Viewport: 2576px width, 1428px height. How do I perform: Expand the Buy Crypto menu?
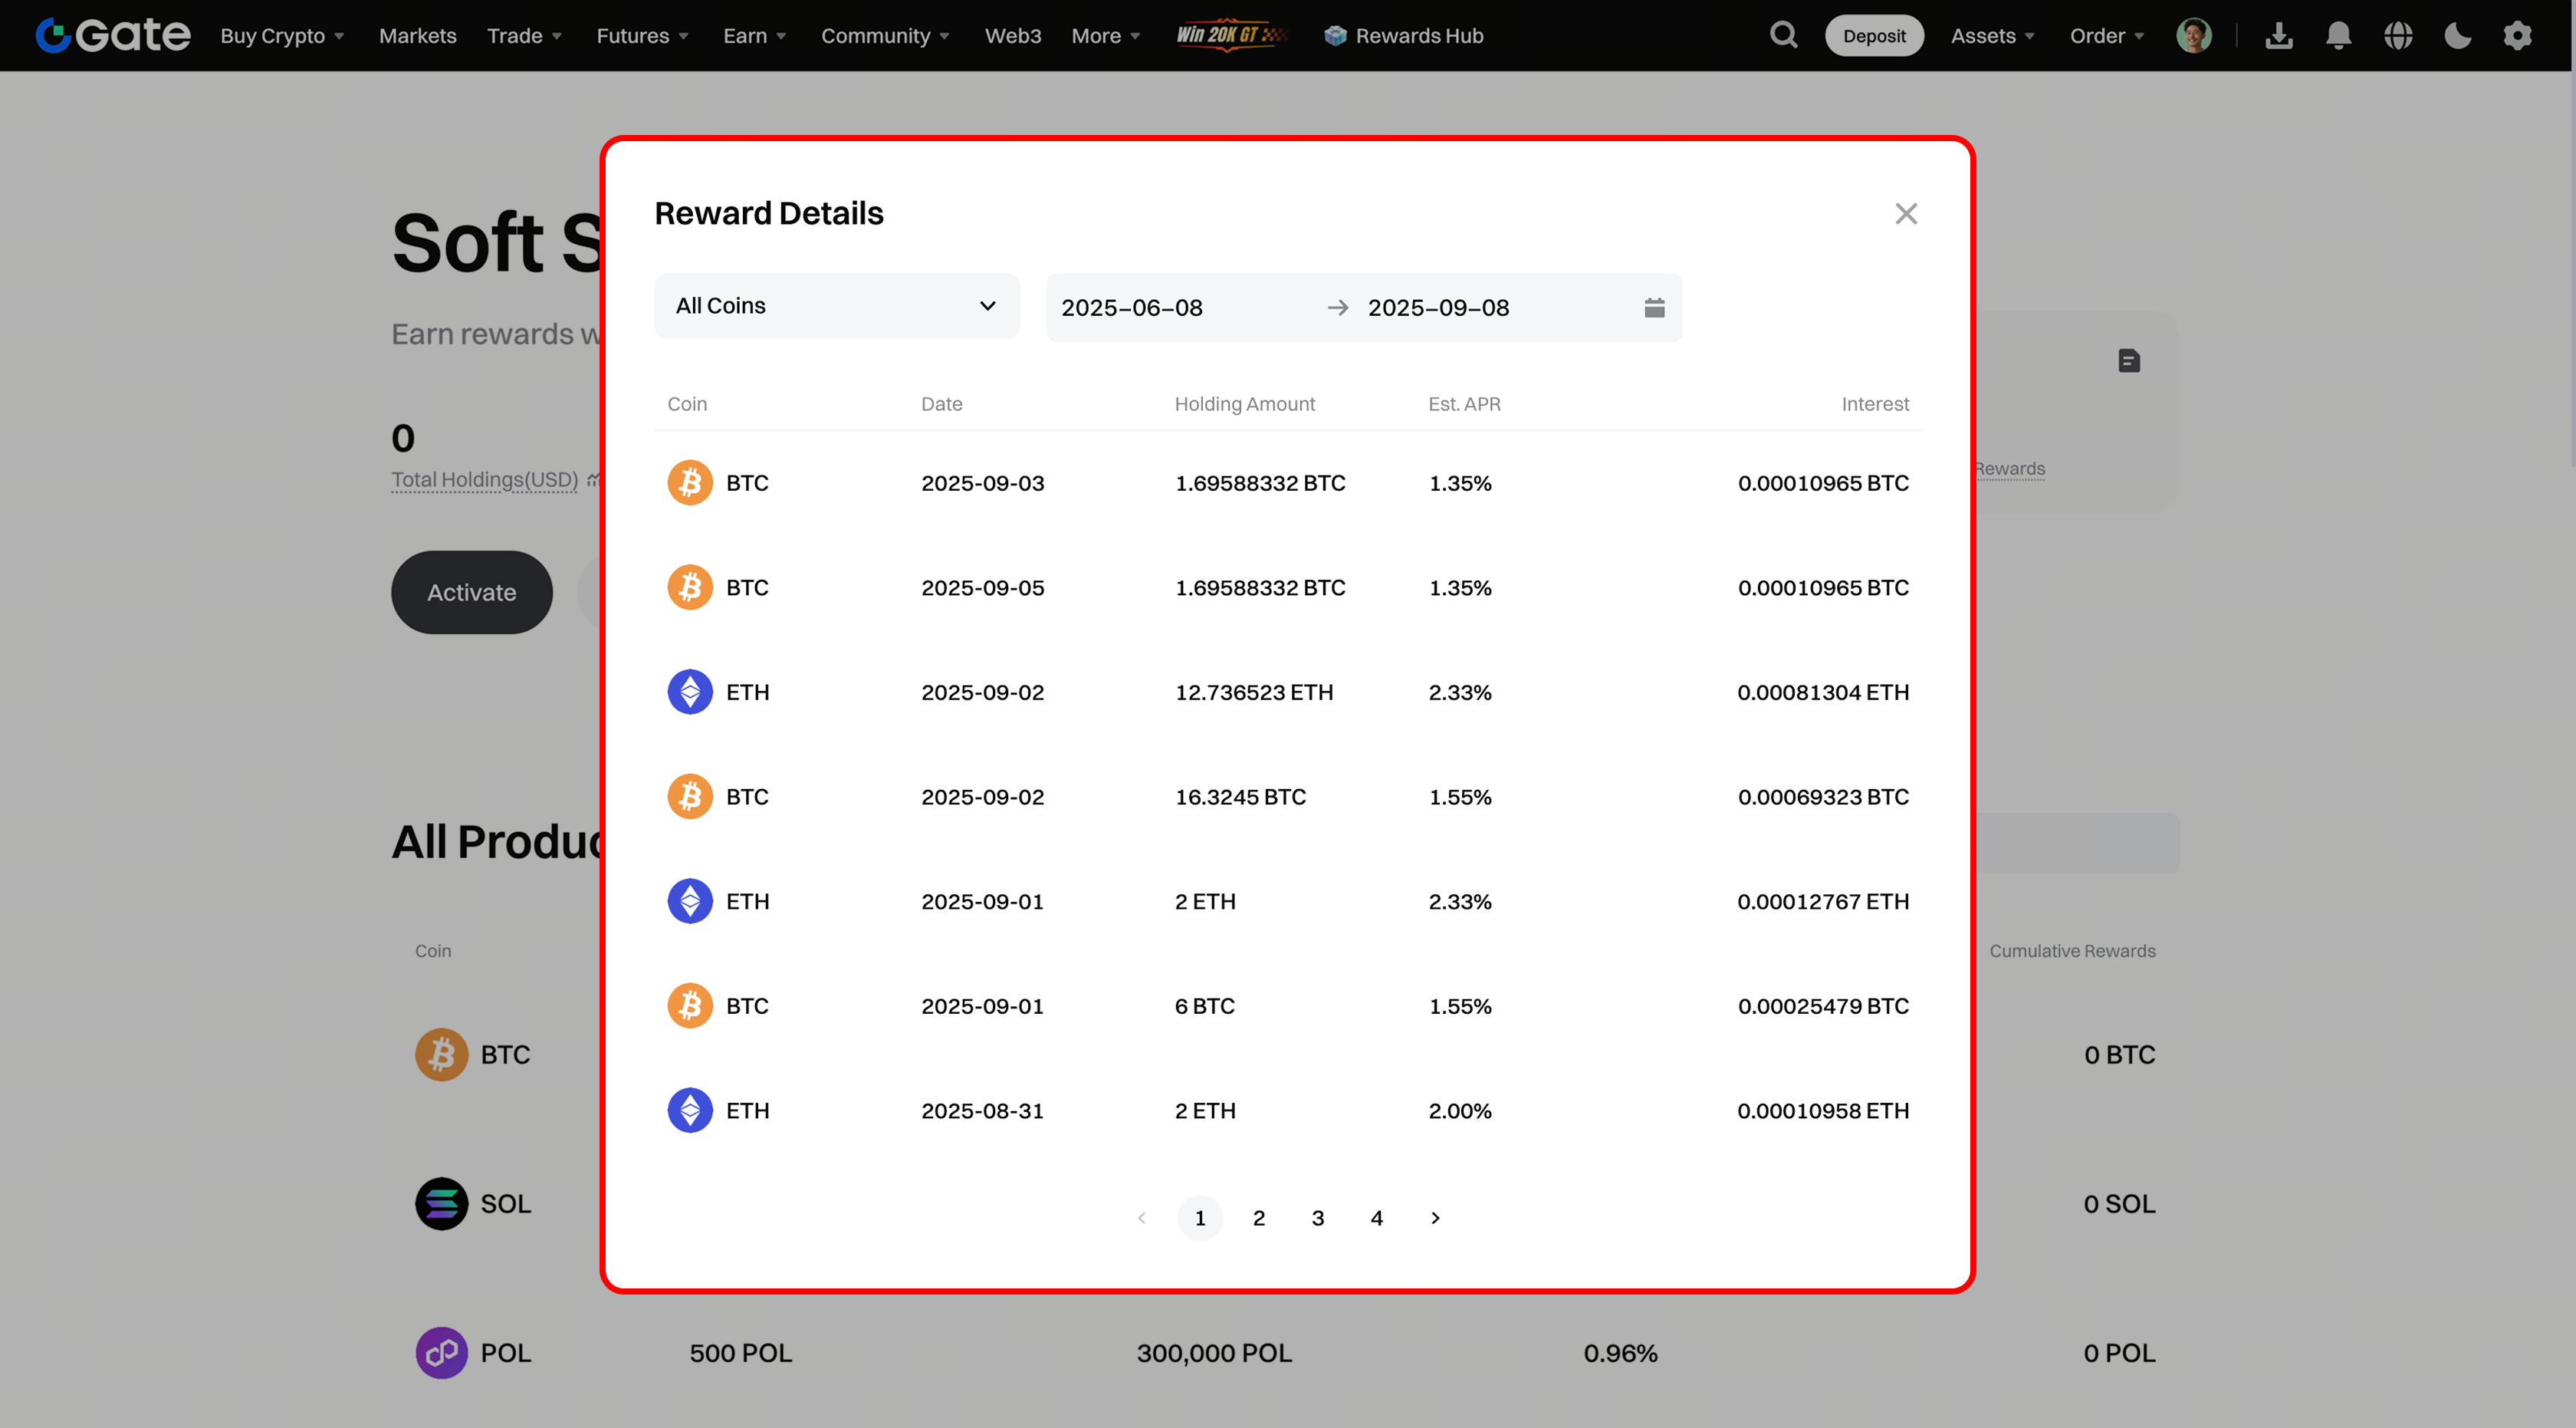(282, 36)
